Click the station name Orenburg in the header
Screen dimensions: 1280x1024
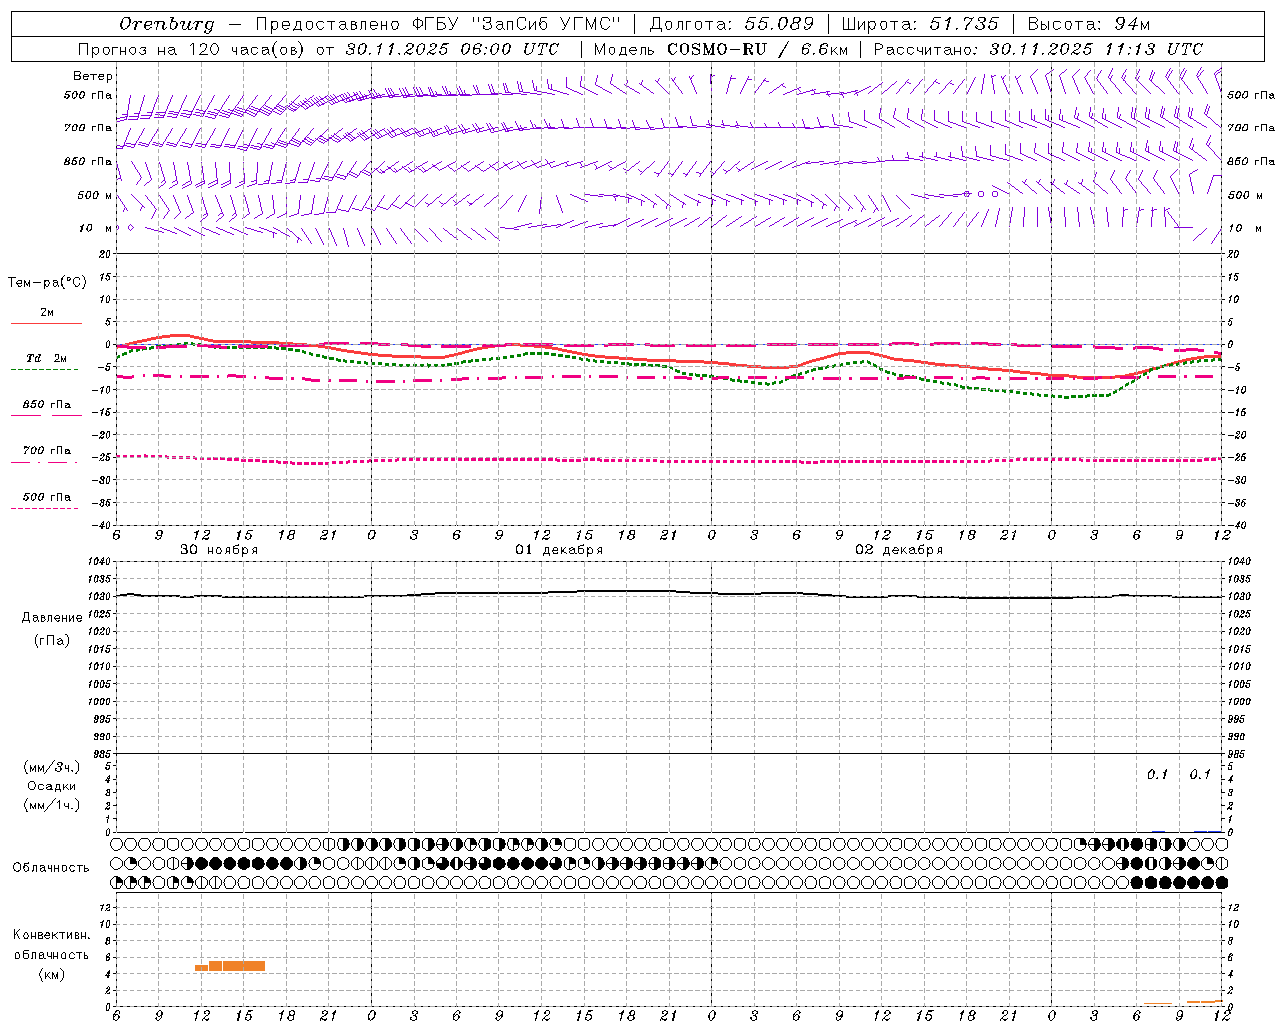tap(166, 24)
